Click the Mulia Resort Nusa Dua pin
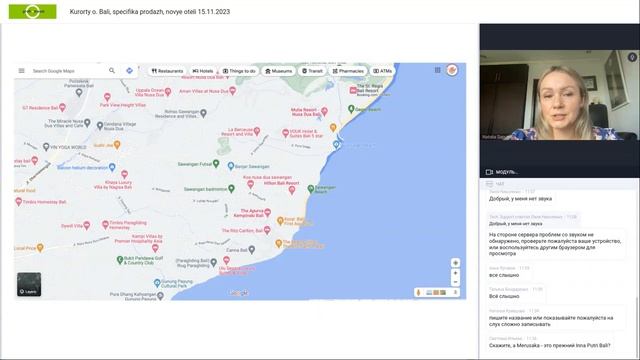 pos(324,111)
